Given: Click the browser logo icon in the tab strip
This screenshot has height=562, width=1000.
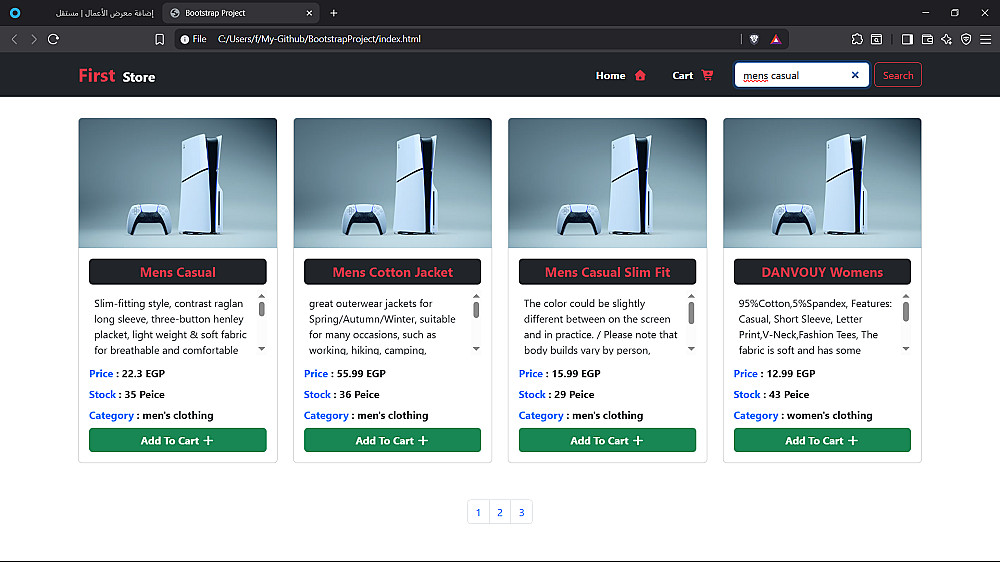Looking at the screenshot, I should click(x=15, y=13).
